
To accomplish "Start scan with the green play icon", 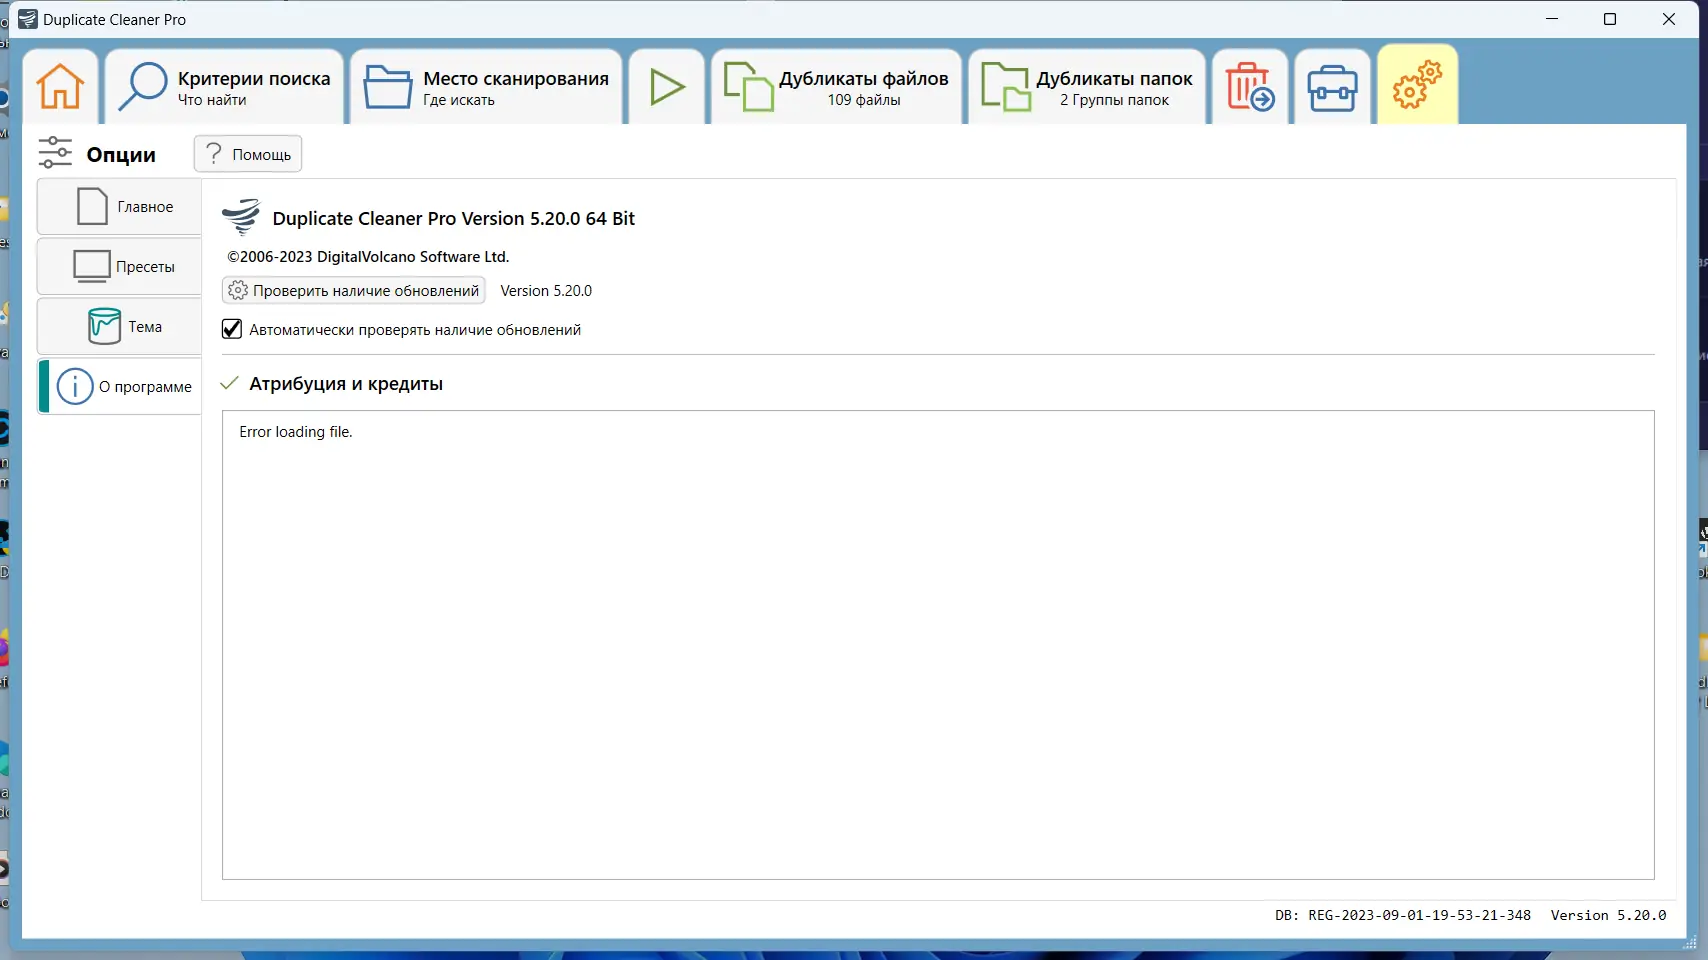I will tap(667, 87).
